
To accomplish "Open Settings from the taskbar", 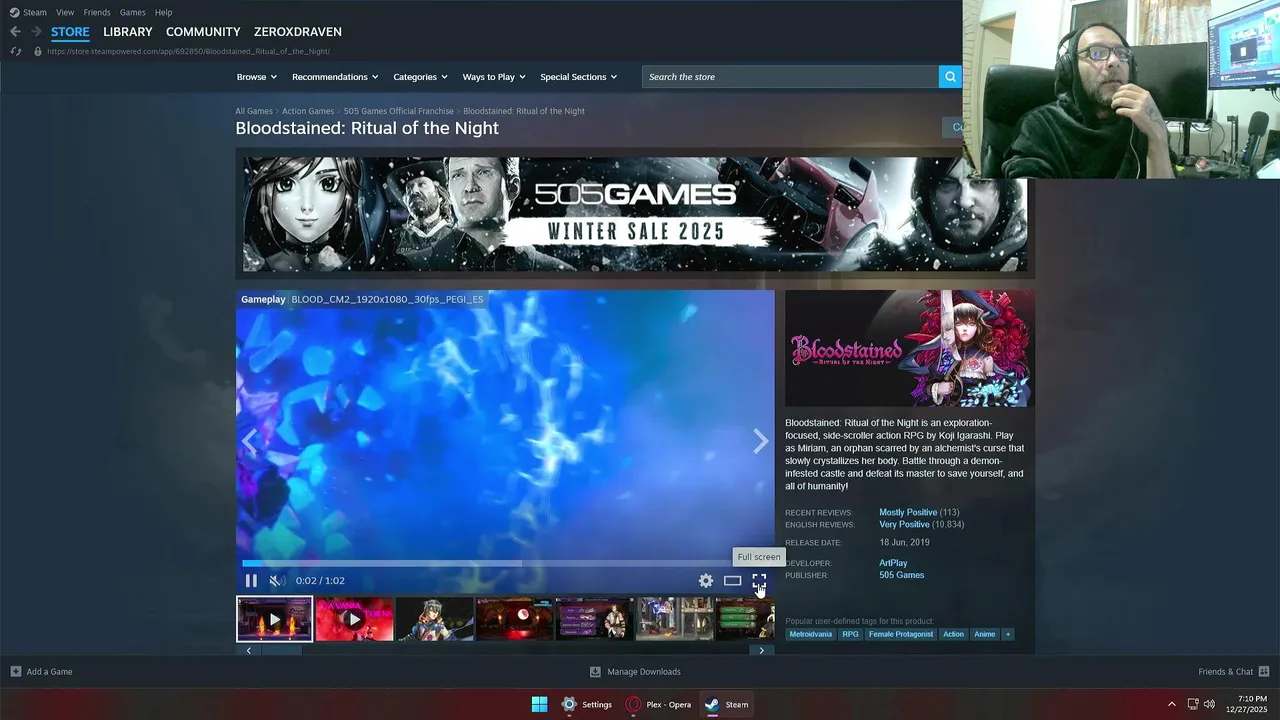I will click(586, 704).
